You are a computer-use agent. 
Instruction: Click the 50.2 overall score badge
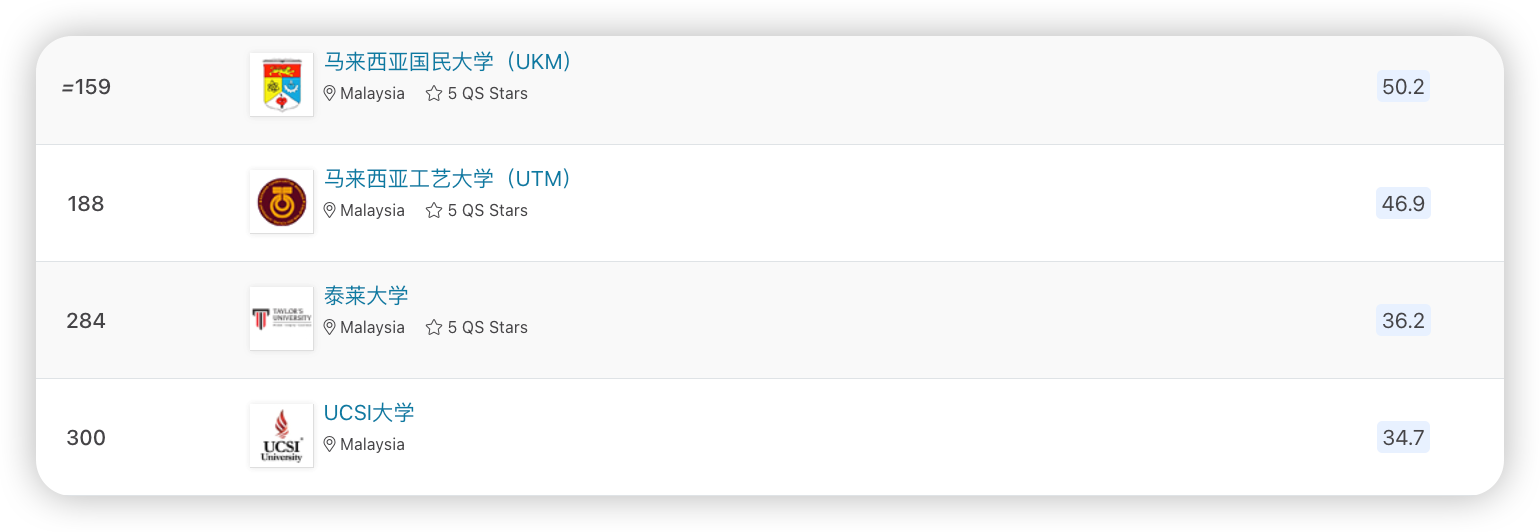click(x=1403, y=87)
